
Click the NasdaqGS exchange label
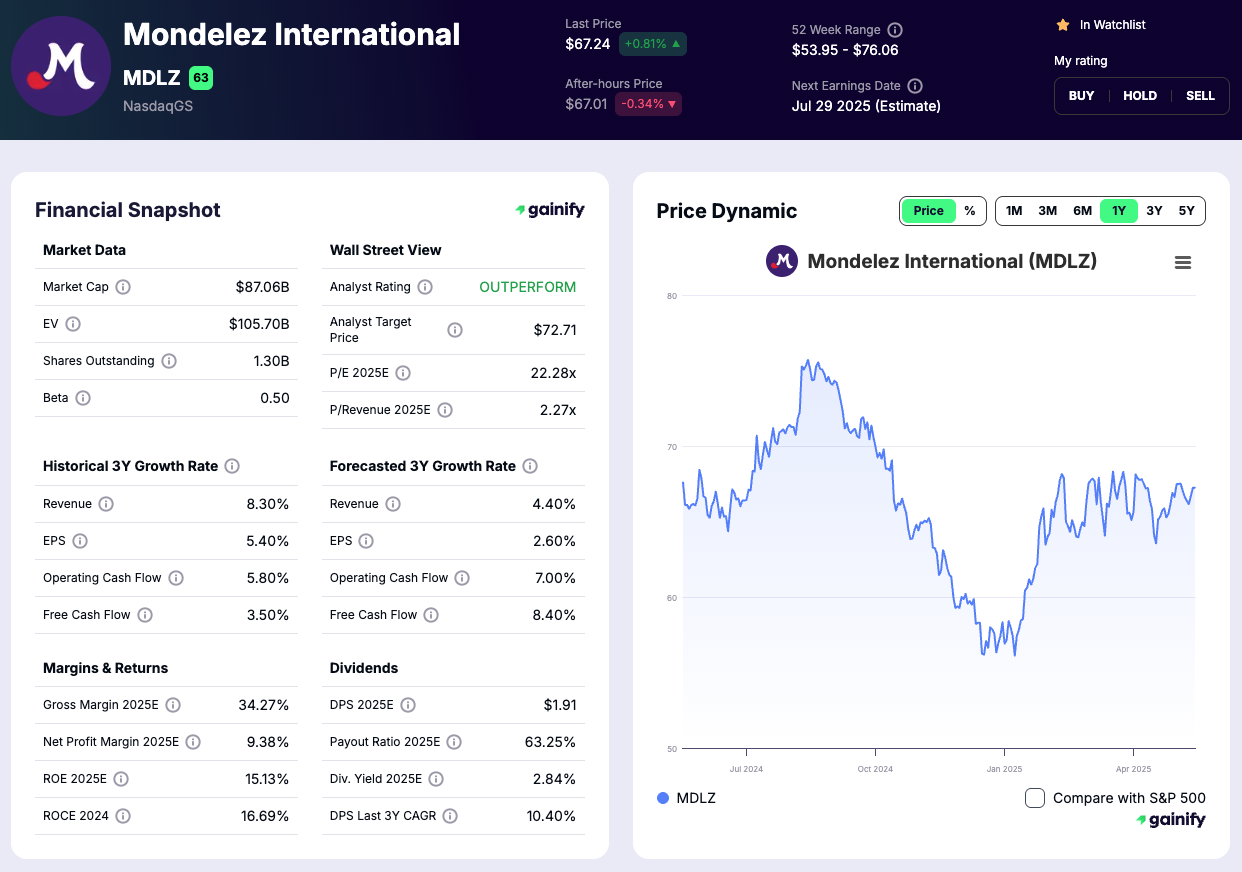pyautogui.click(x=158, y=105)
